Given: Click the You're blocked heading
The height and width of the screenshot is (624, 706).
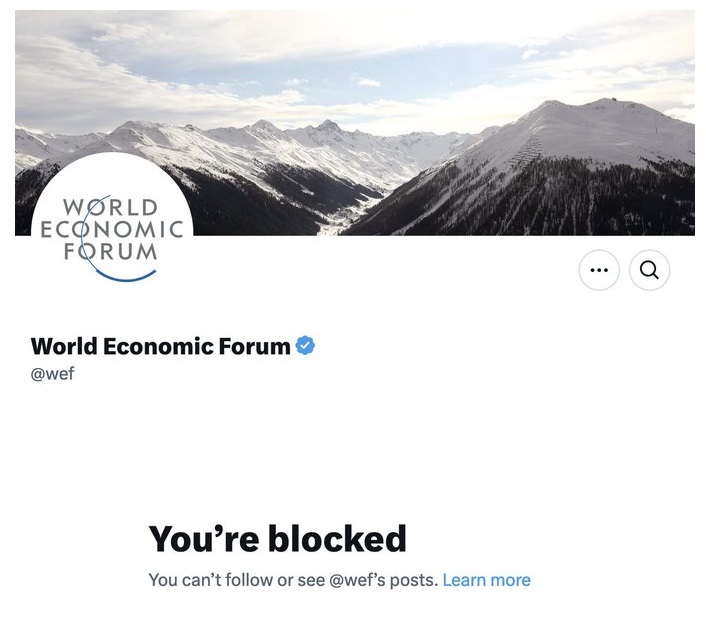Looking at the screenshot, I should click(x=277, y=538).
